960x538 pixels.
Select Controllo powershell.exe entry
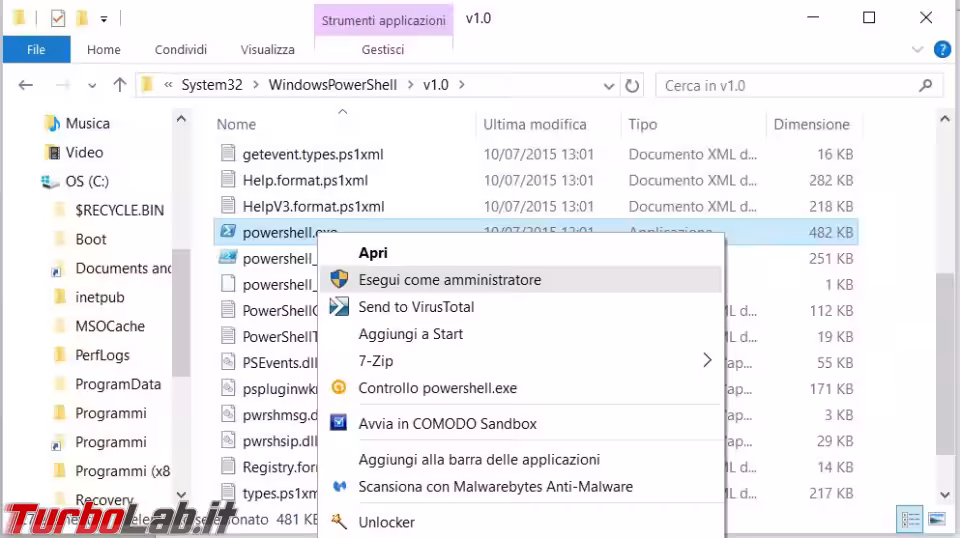tap(438, 388)
